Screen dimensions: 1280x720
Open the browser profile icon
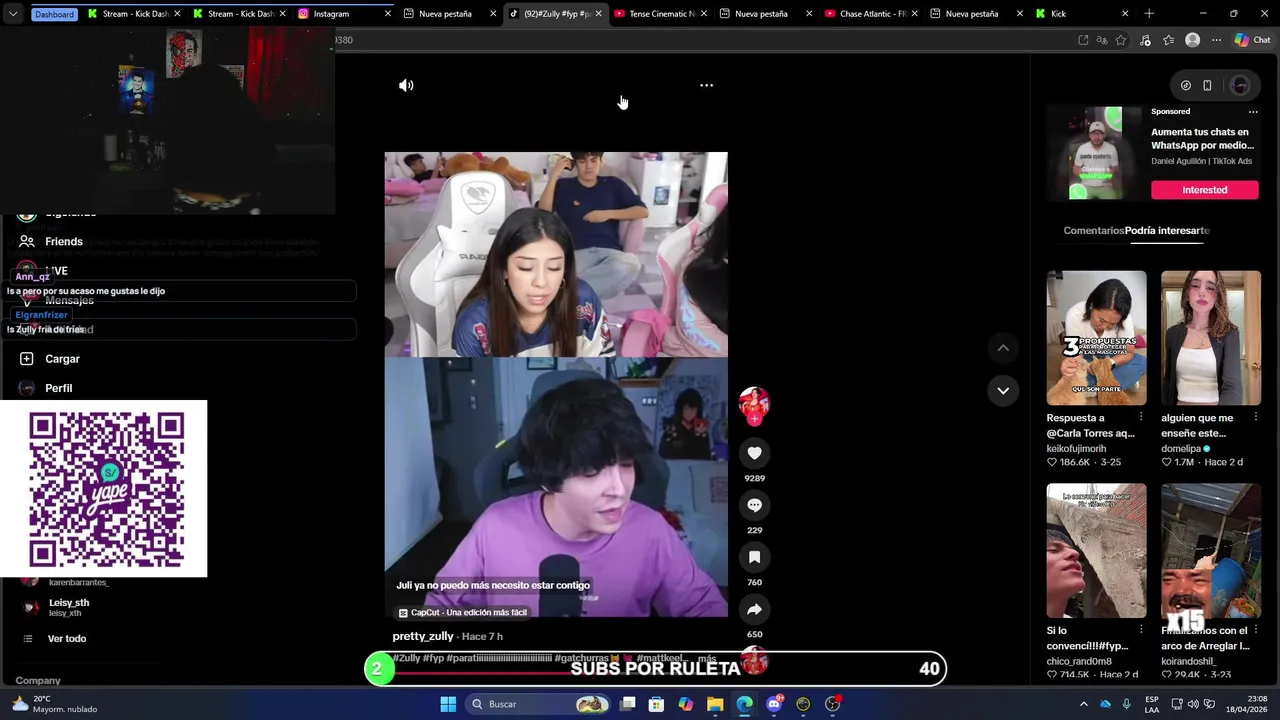point(1192,40)
